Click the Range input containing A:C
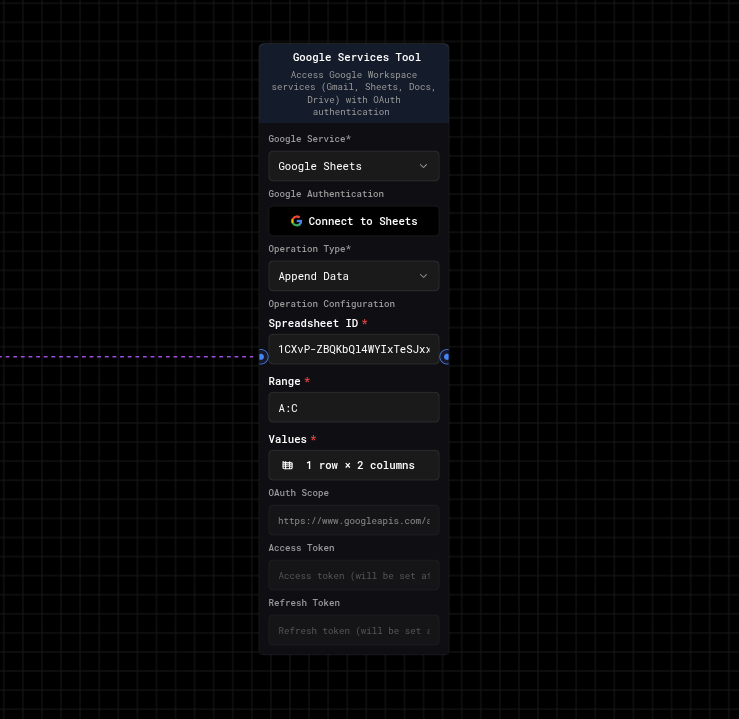739x719 pixels. point(353,408)
